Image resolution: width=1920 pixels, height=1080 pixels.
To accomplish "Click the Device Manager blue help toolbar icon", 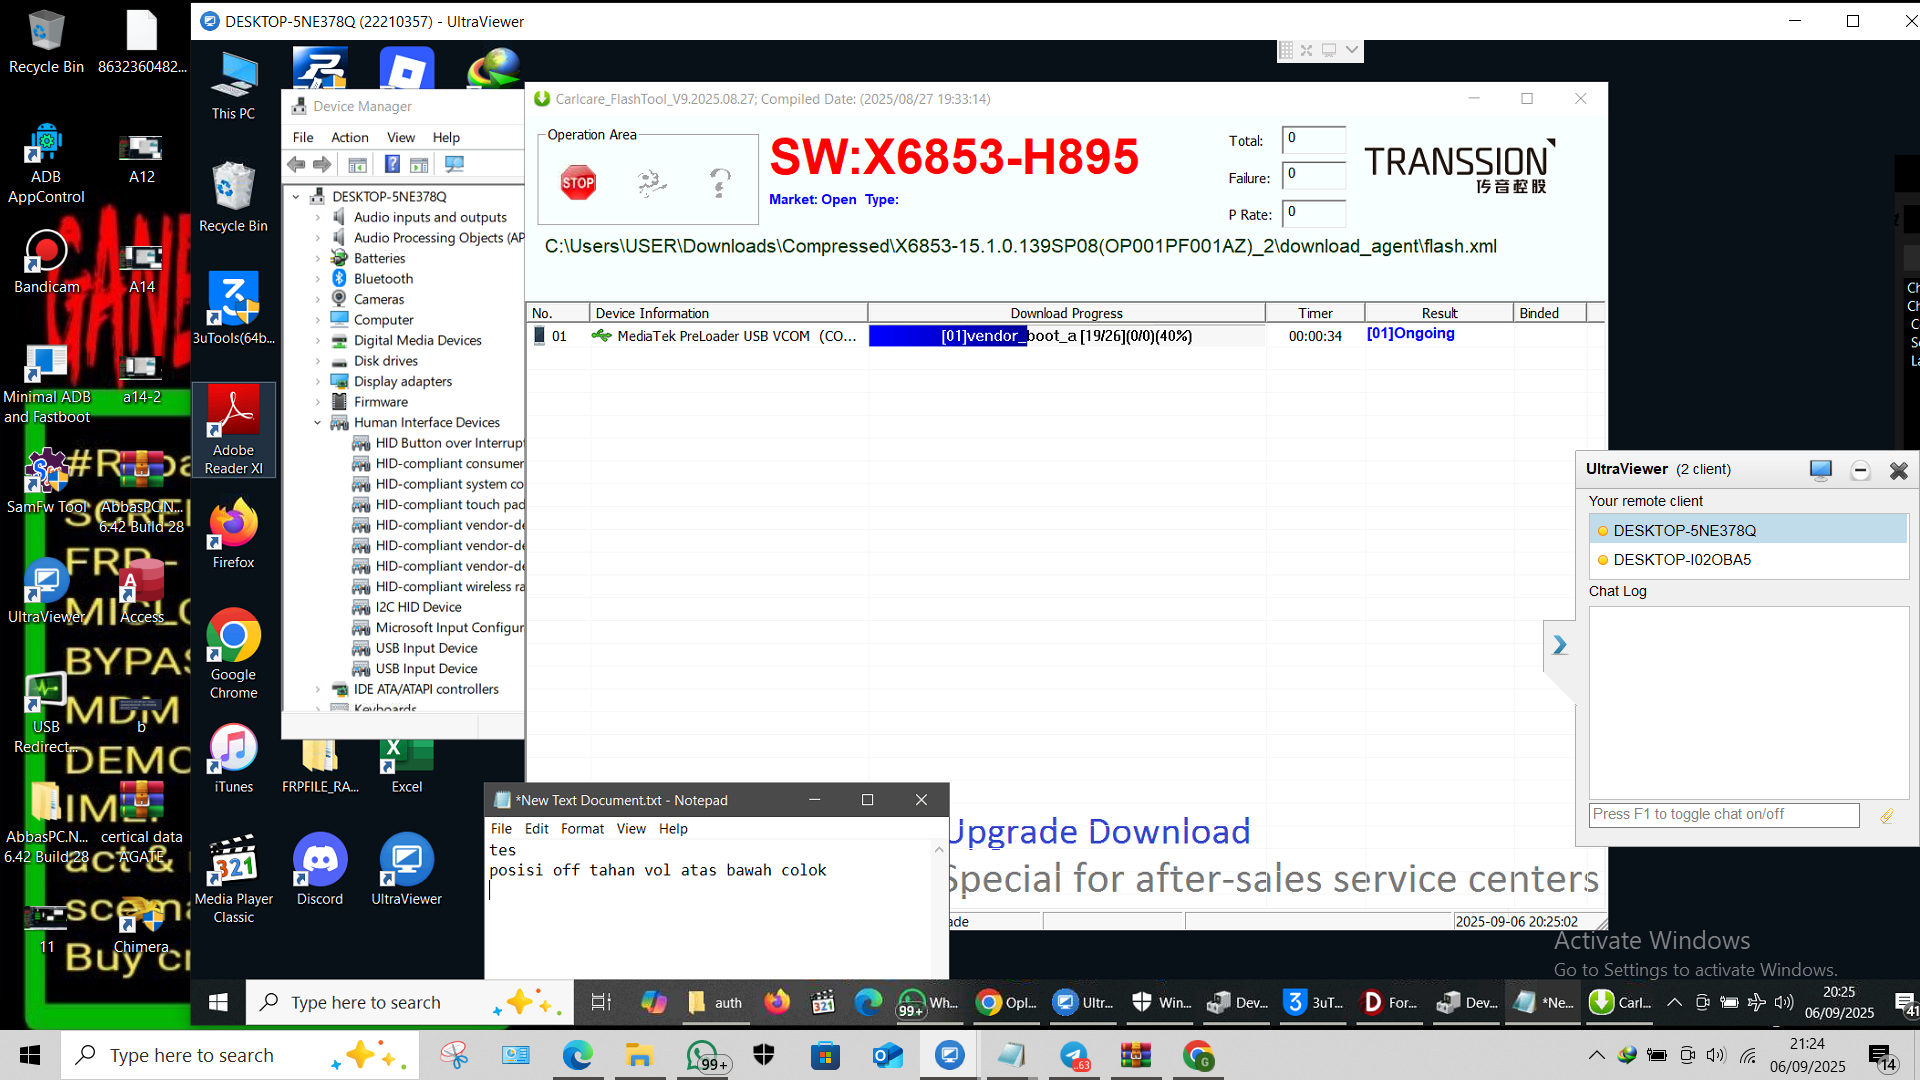I will 393,164.
